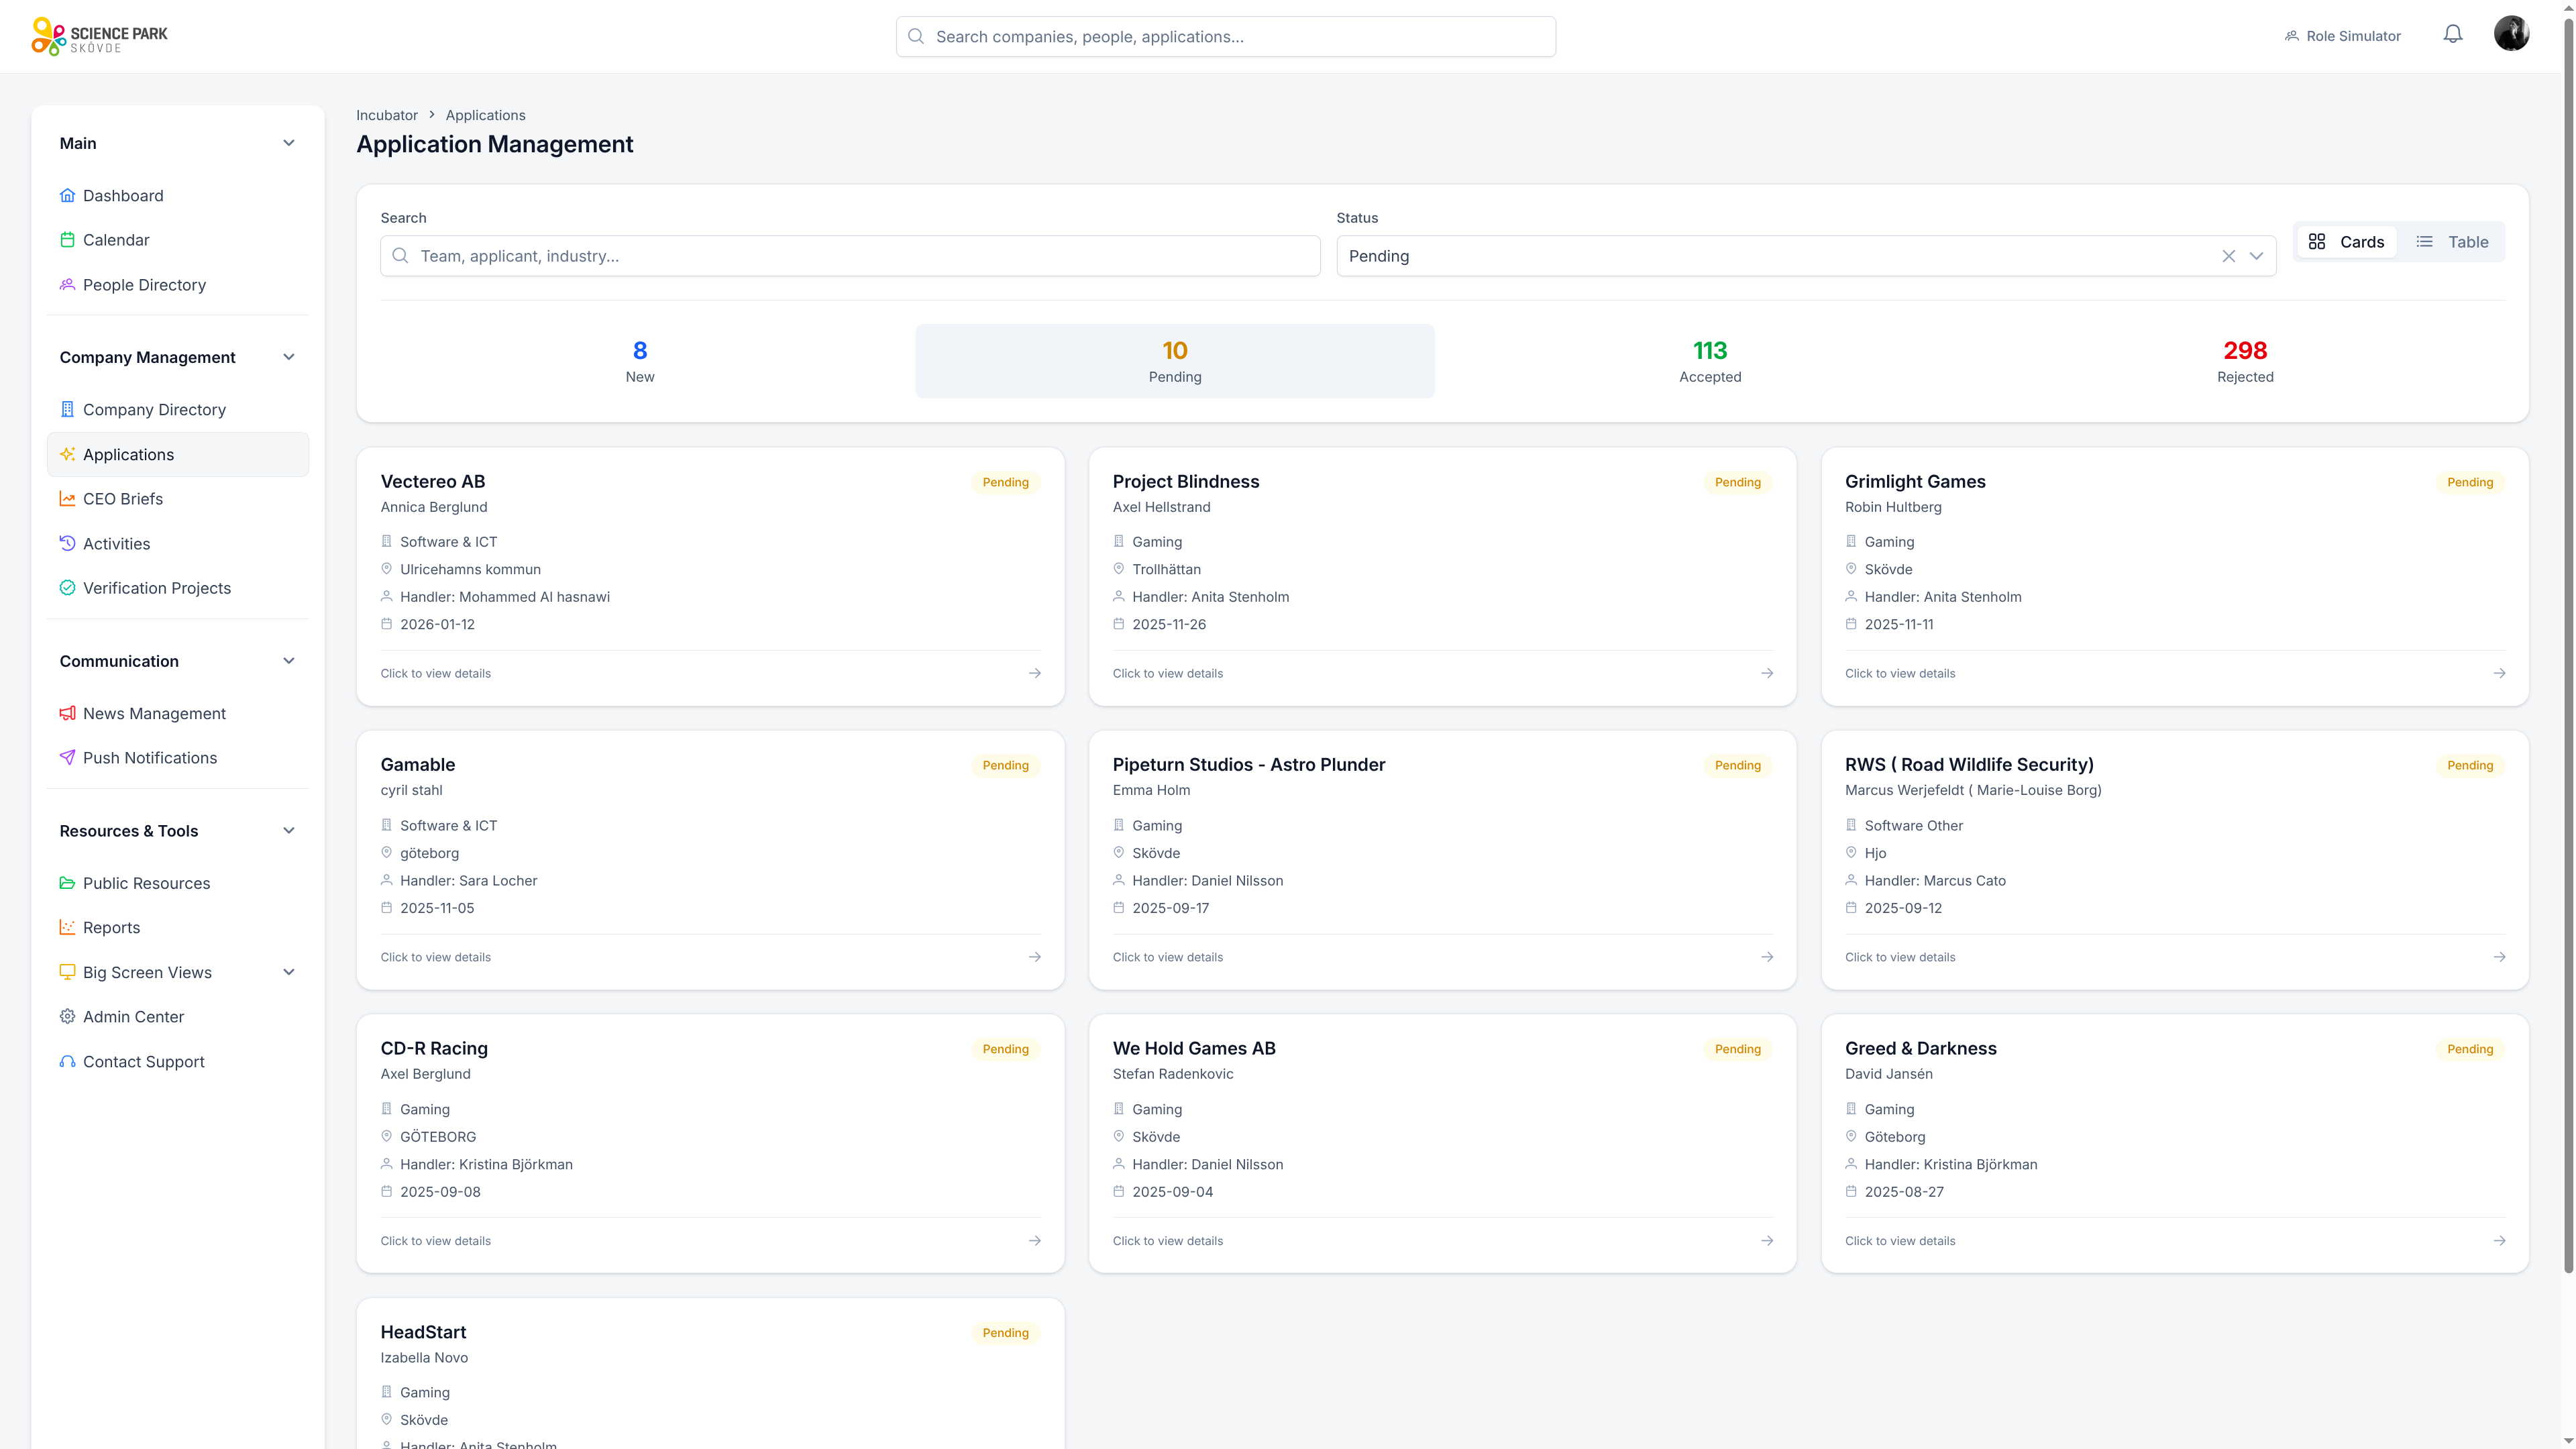Open People Directory
The width and height of the screenshot is (2576, 1449).
coord(178,285)
